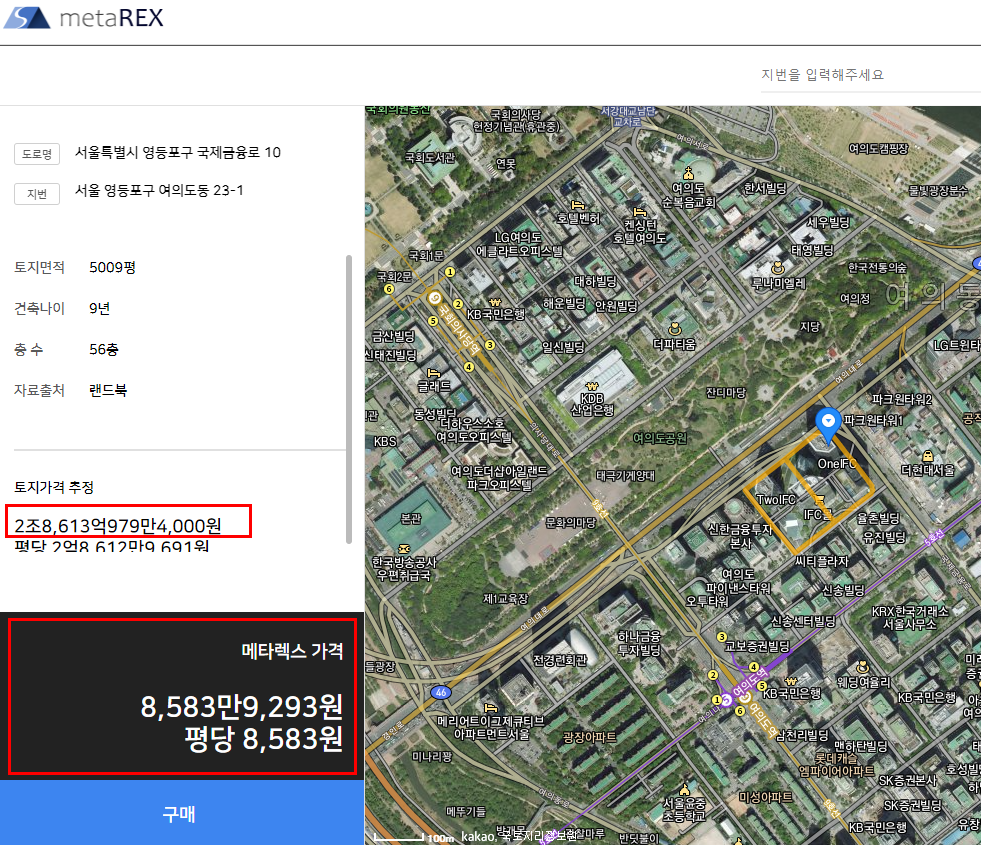Screen dimensions: 981x845
Task: Click the 국회의사당역 exit 6 marker
Action: (x=389, y=289)
